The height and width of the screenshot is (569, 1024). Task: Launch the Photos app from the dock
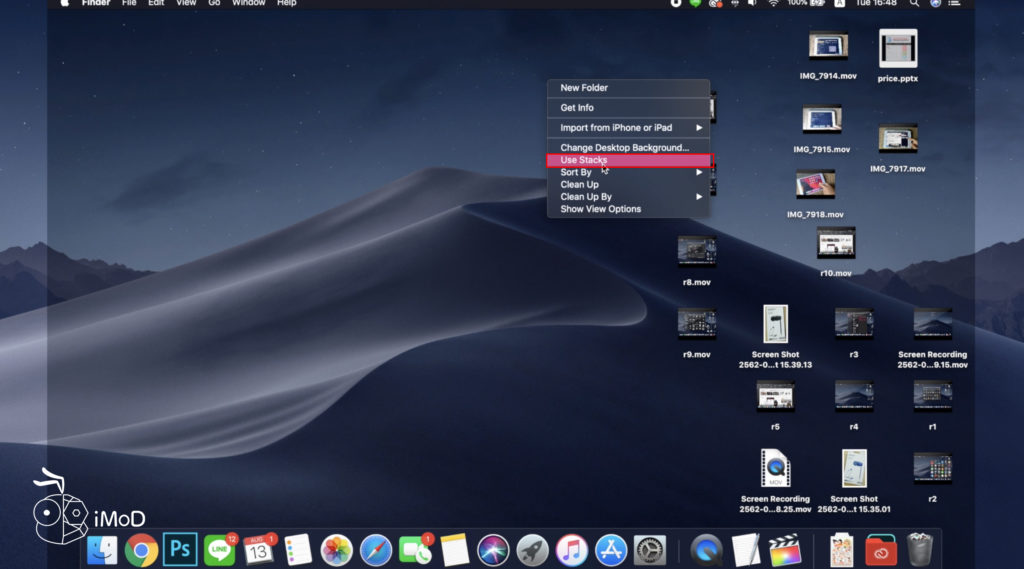336,551
